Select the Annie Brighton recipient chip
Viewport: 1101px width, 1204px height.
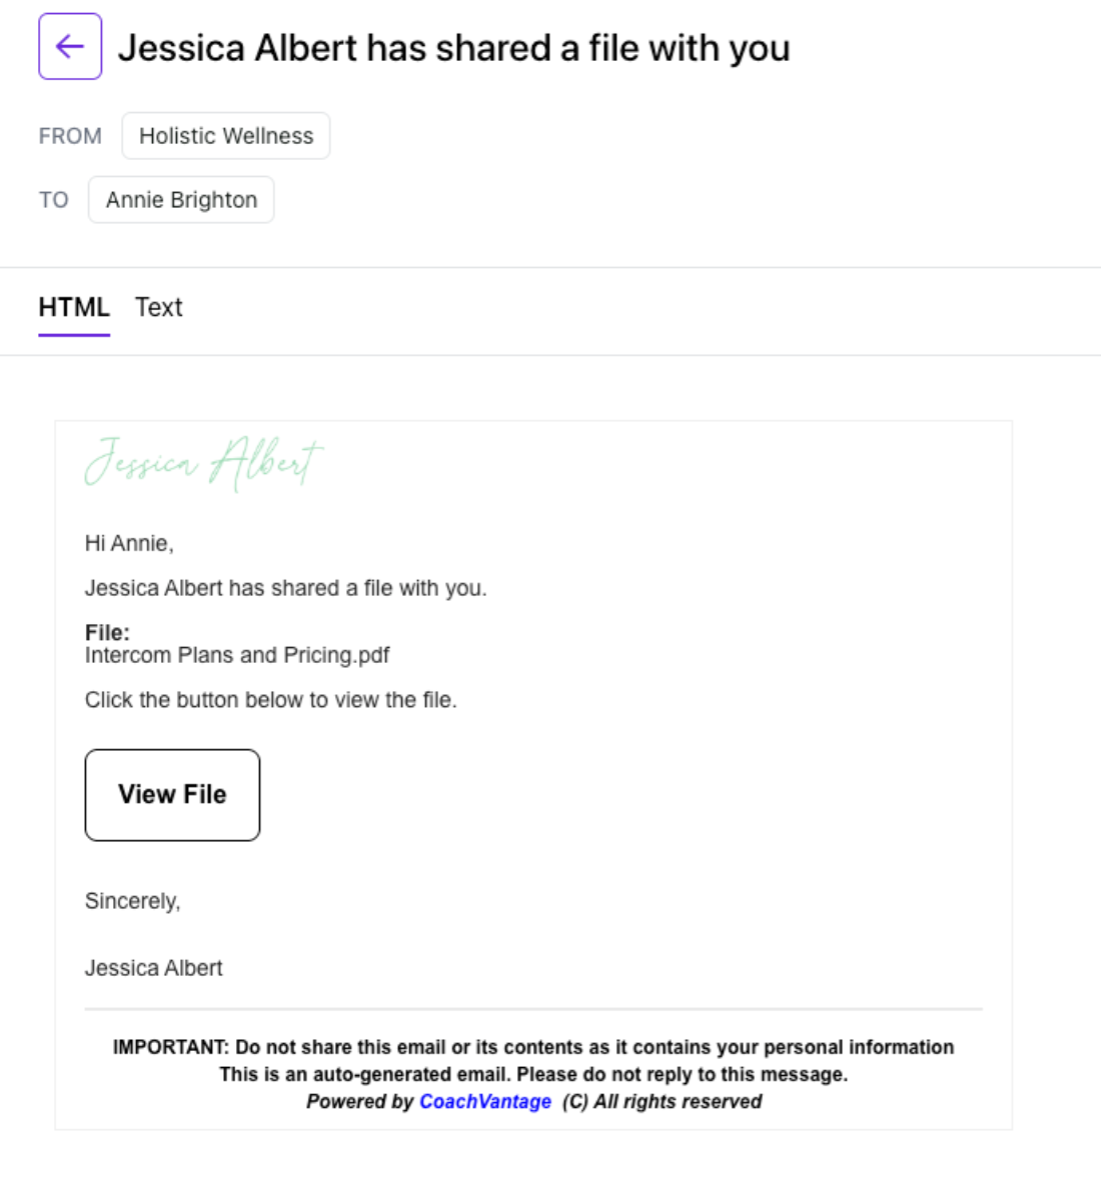[x=181, y=200]
